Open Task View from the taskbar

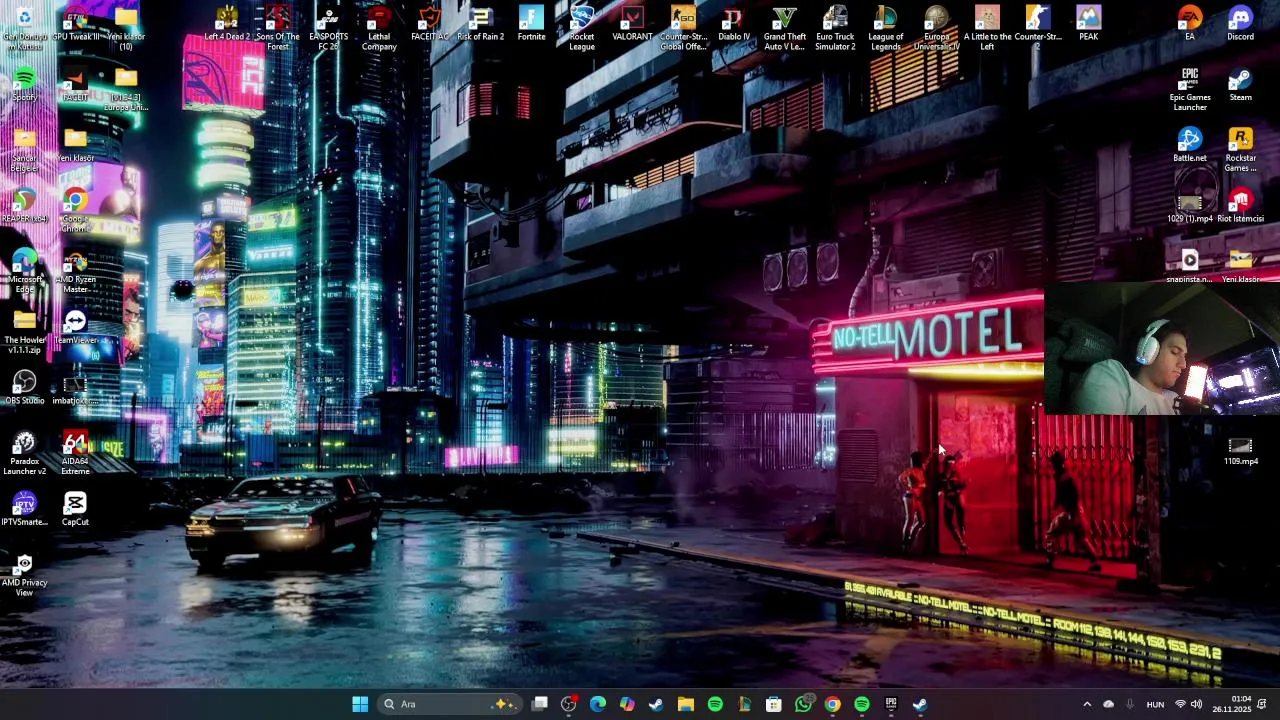(540, 704)
